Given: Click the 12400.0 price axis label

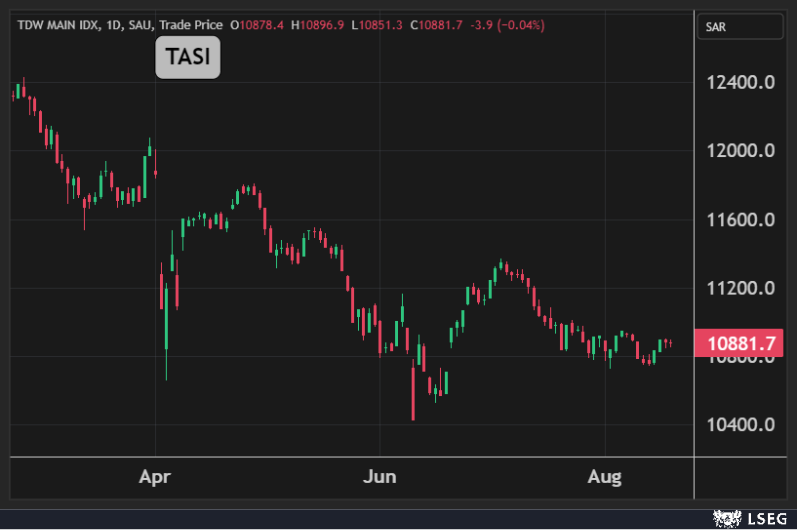Looking at the screenshot, I should 741,82.
